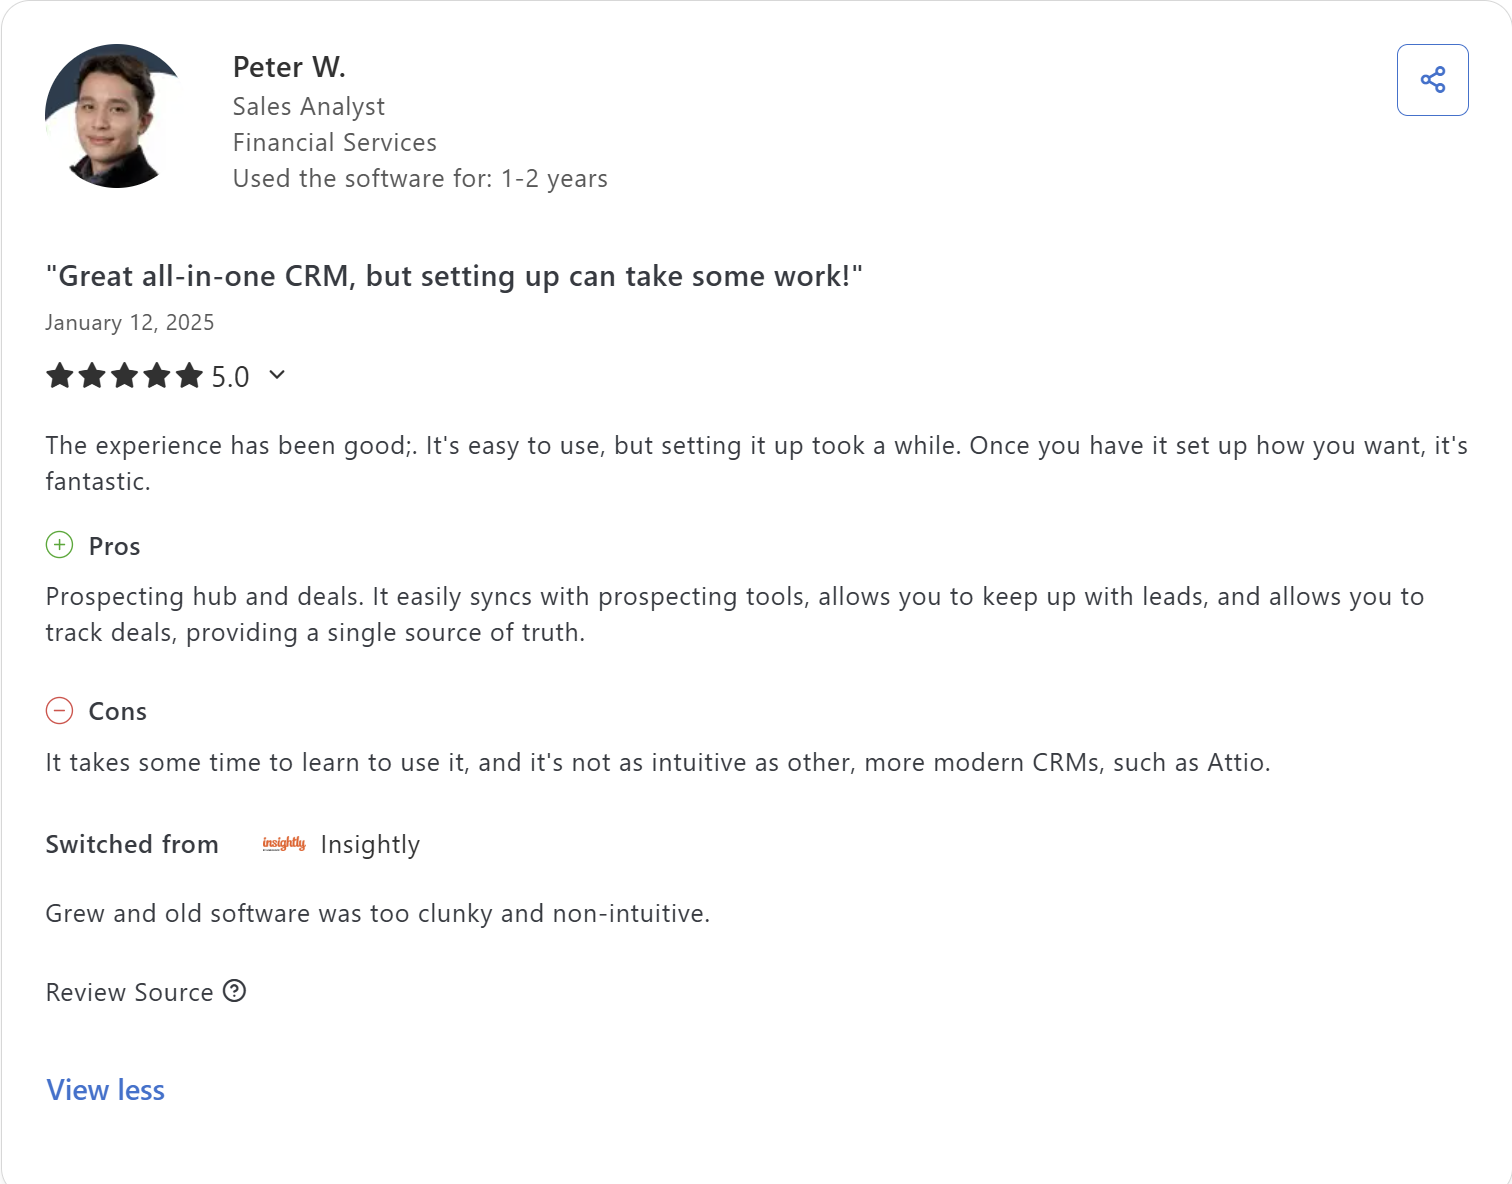Click the Cons heading text
The height and width of the screenshot is (1184, 1512).
118,711
